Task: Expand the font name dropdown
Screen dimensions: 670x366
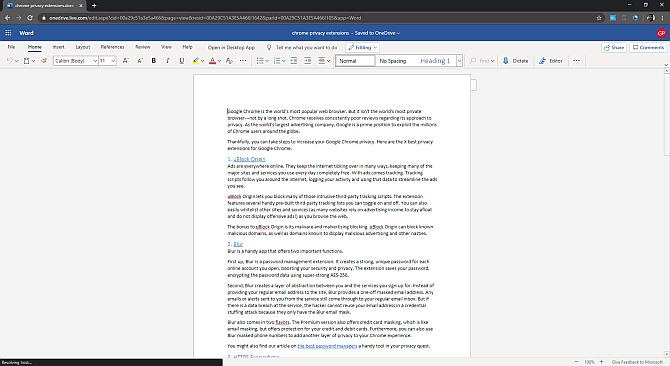Action: pyautogui.click(x=95, y=61)
